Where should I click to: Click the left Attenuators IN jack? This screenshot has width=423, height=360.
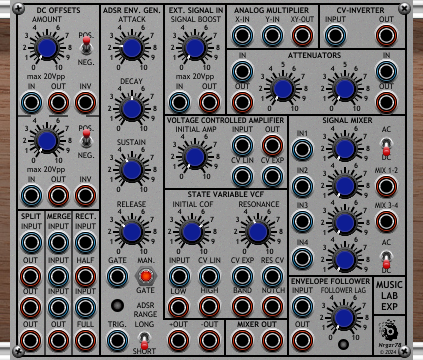click(242, 71)
